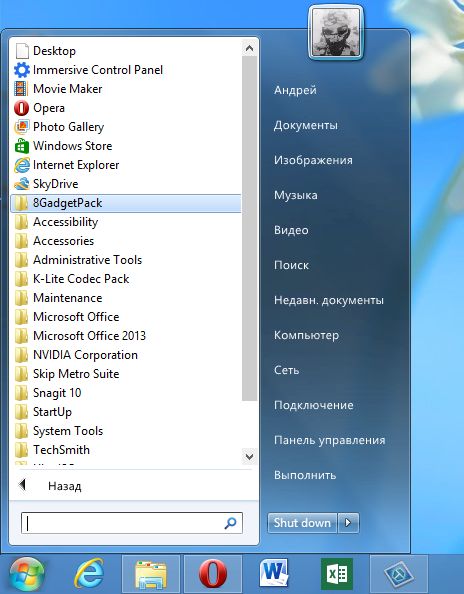Expand the Accessories folder

tap(126, 241)
